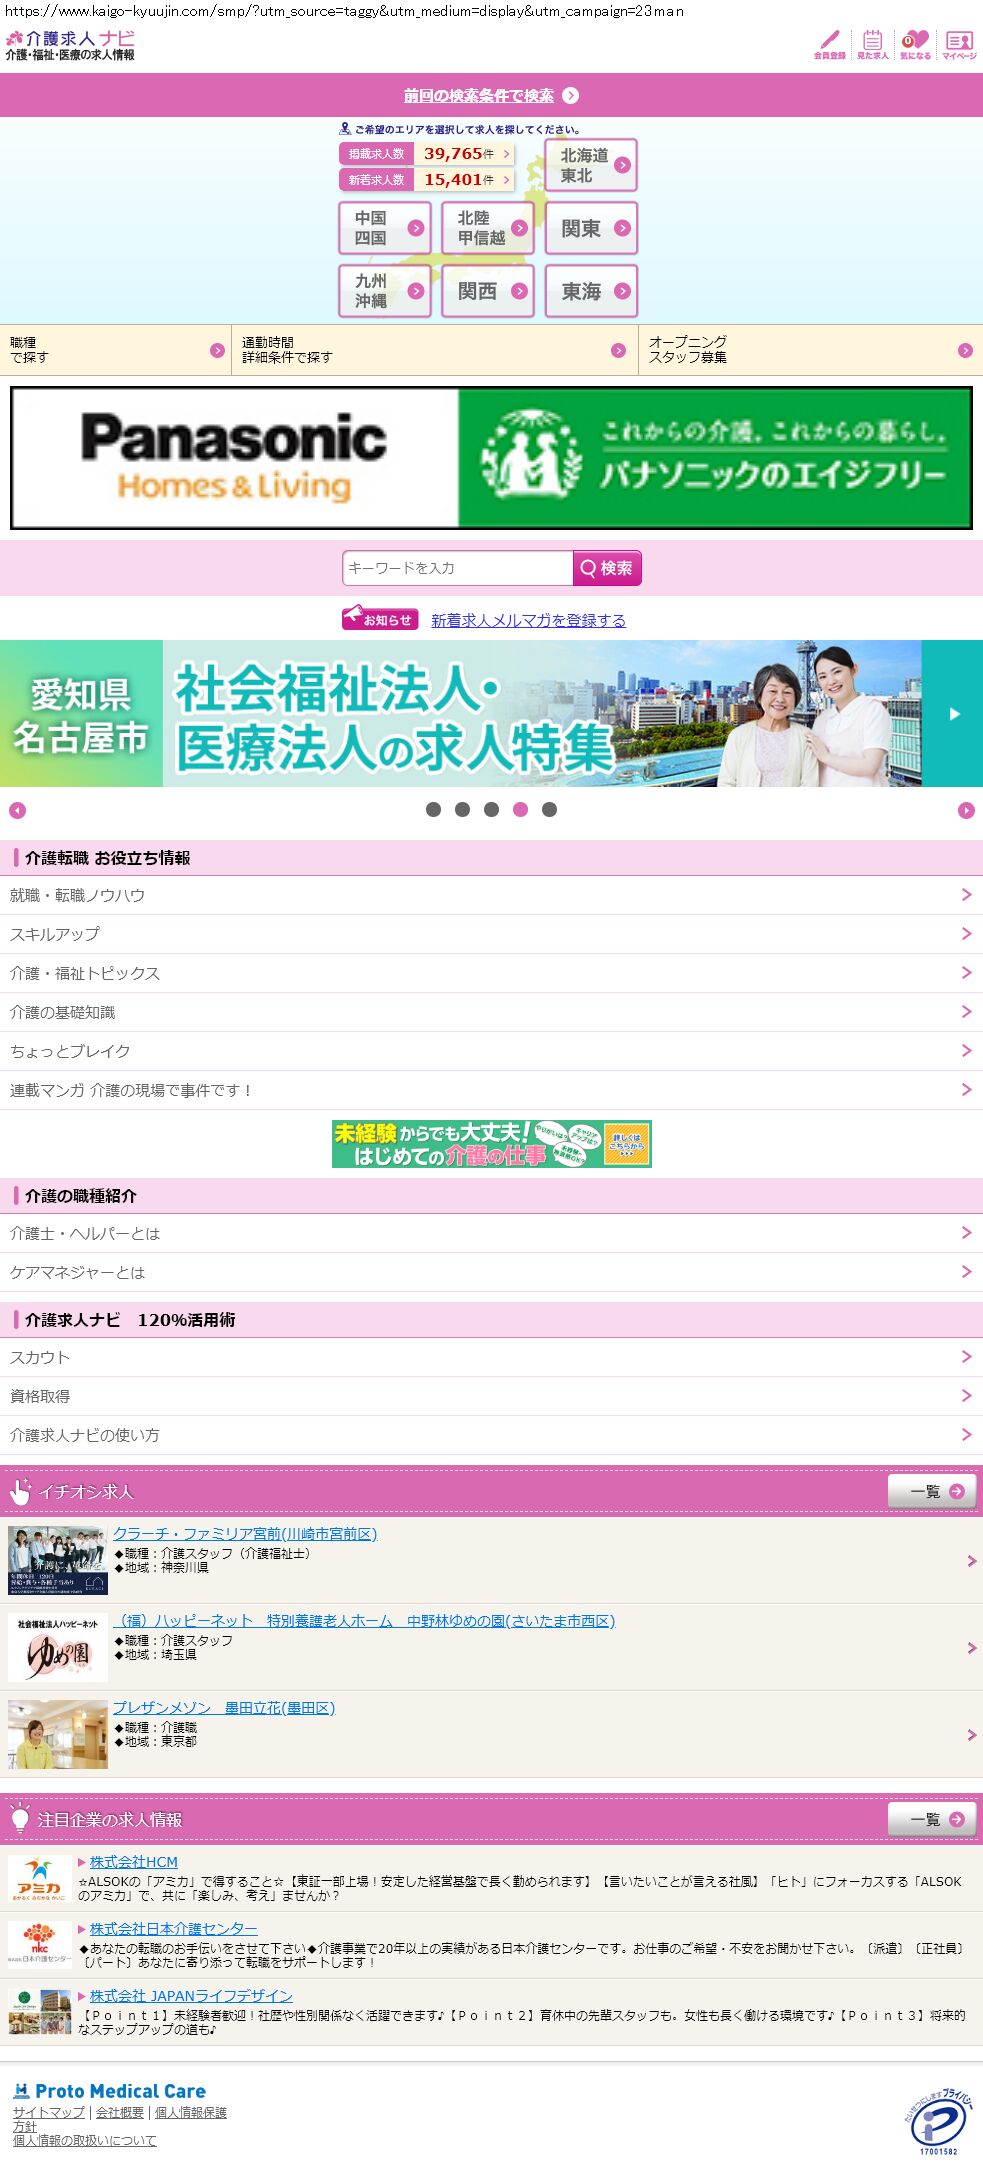Choose 北陸 甲信越 region button
This screenshot has width=983, height=2170.
[488, 228]
